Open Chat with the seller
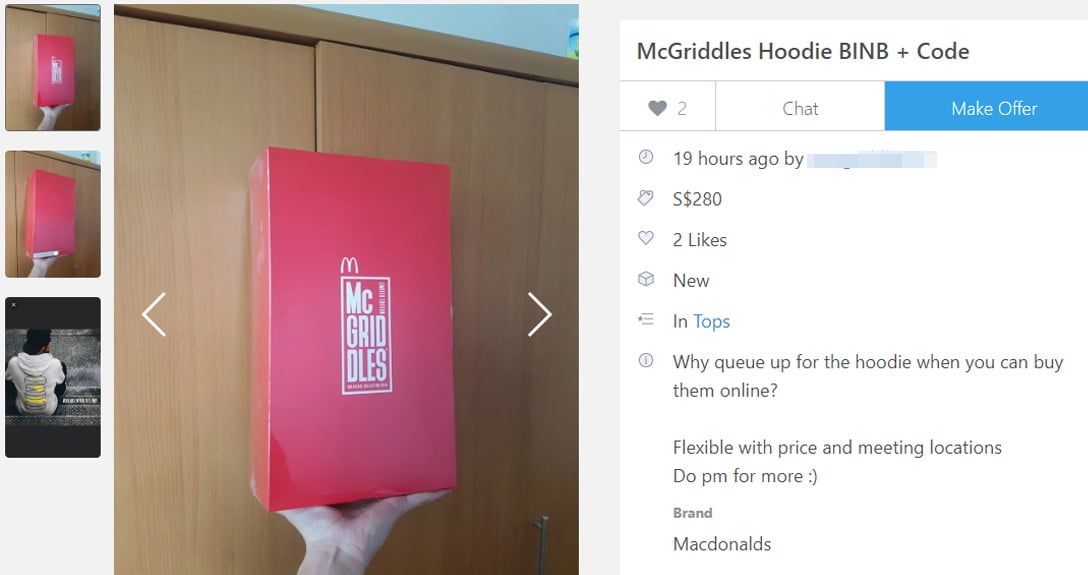1088x575 pixels. 800,106
